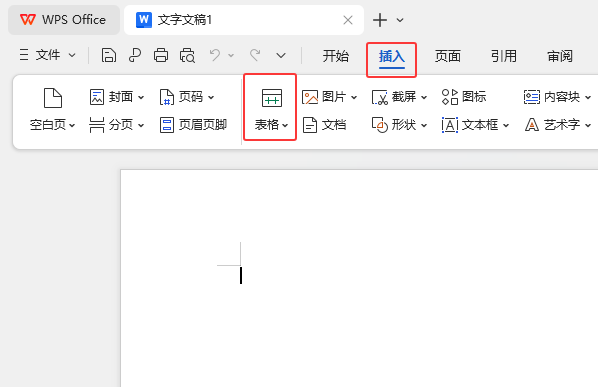Click the Print icon

(x=161, y=55)
